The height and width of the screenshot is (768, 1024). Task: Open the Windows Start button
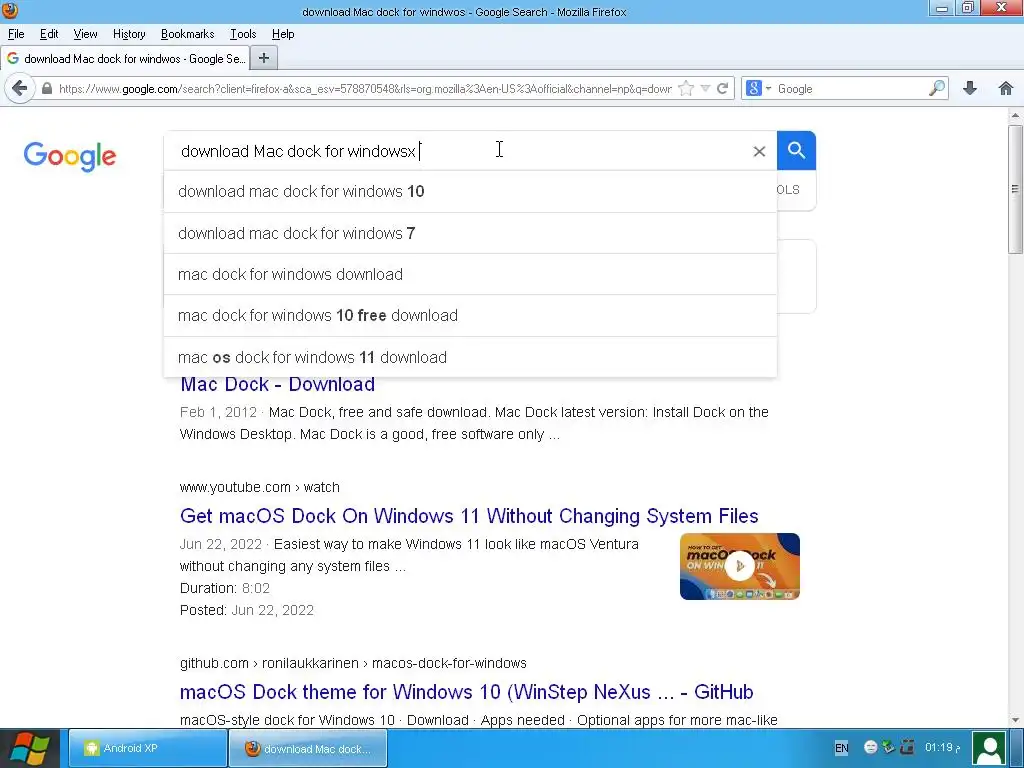pos(31,748)
